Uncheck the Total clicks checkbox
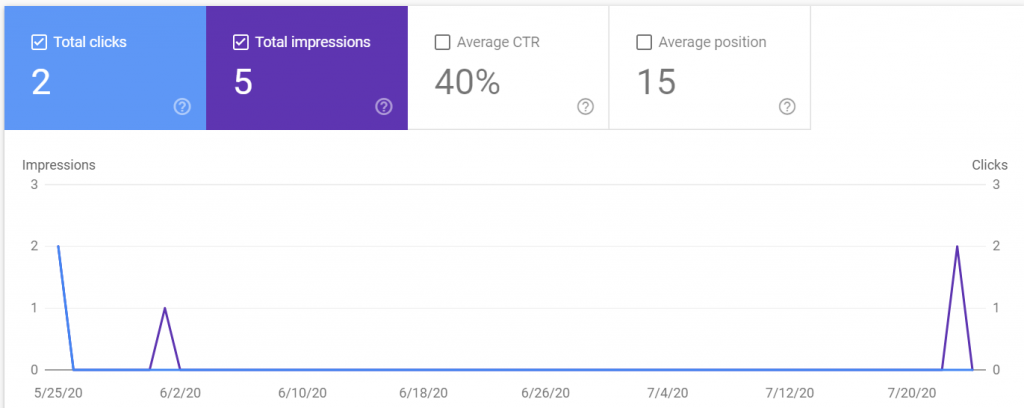 [39, 43]
